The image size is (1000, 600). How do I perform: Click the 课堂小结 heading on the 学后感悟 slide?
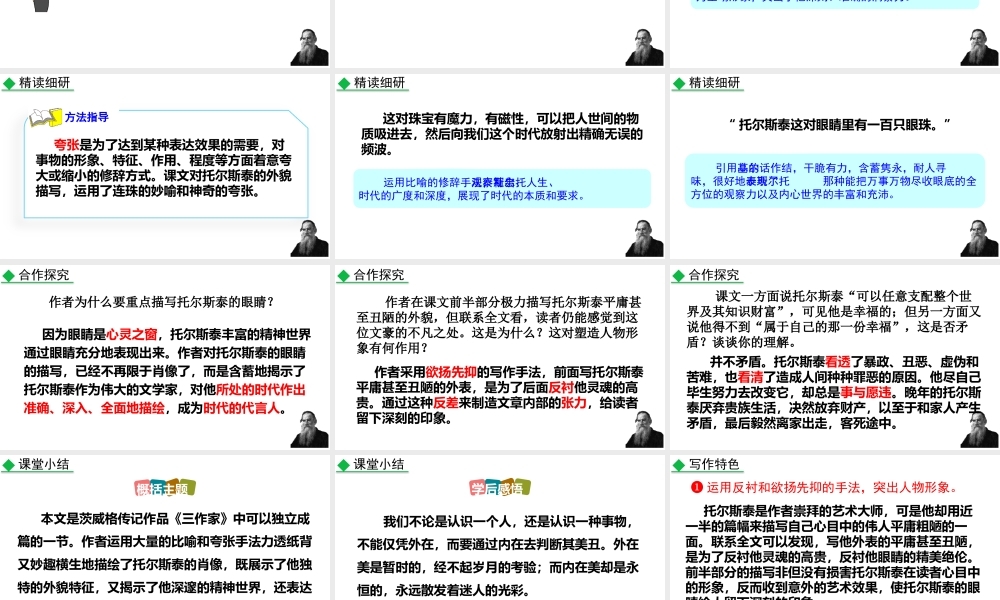(x=379, y=464)
